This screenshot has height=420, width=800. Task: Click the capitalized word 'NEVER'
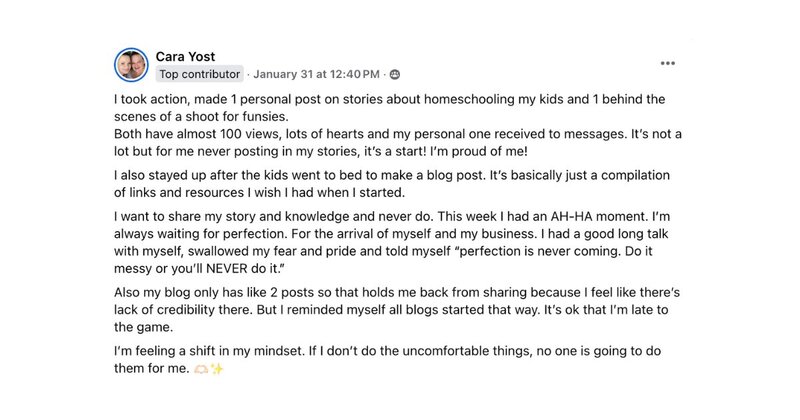[228, 268]
